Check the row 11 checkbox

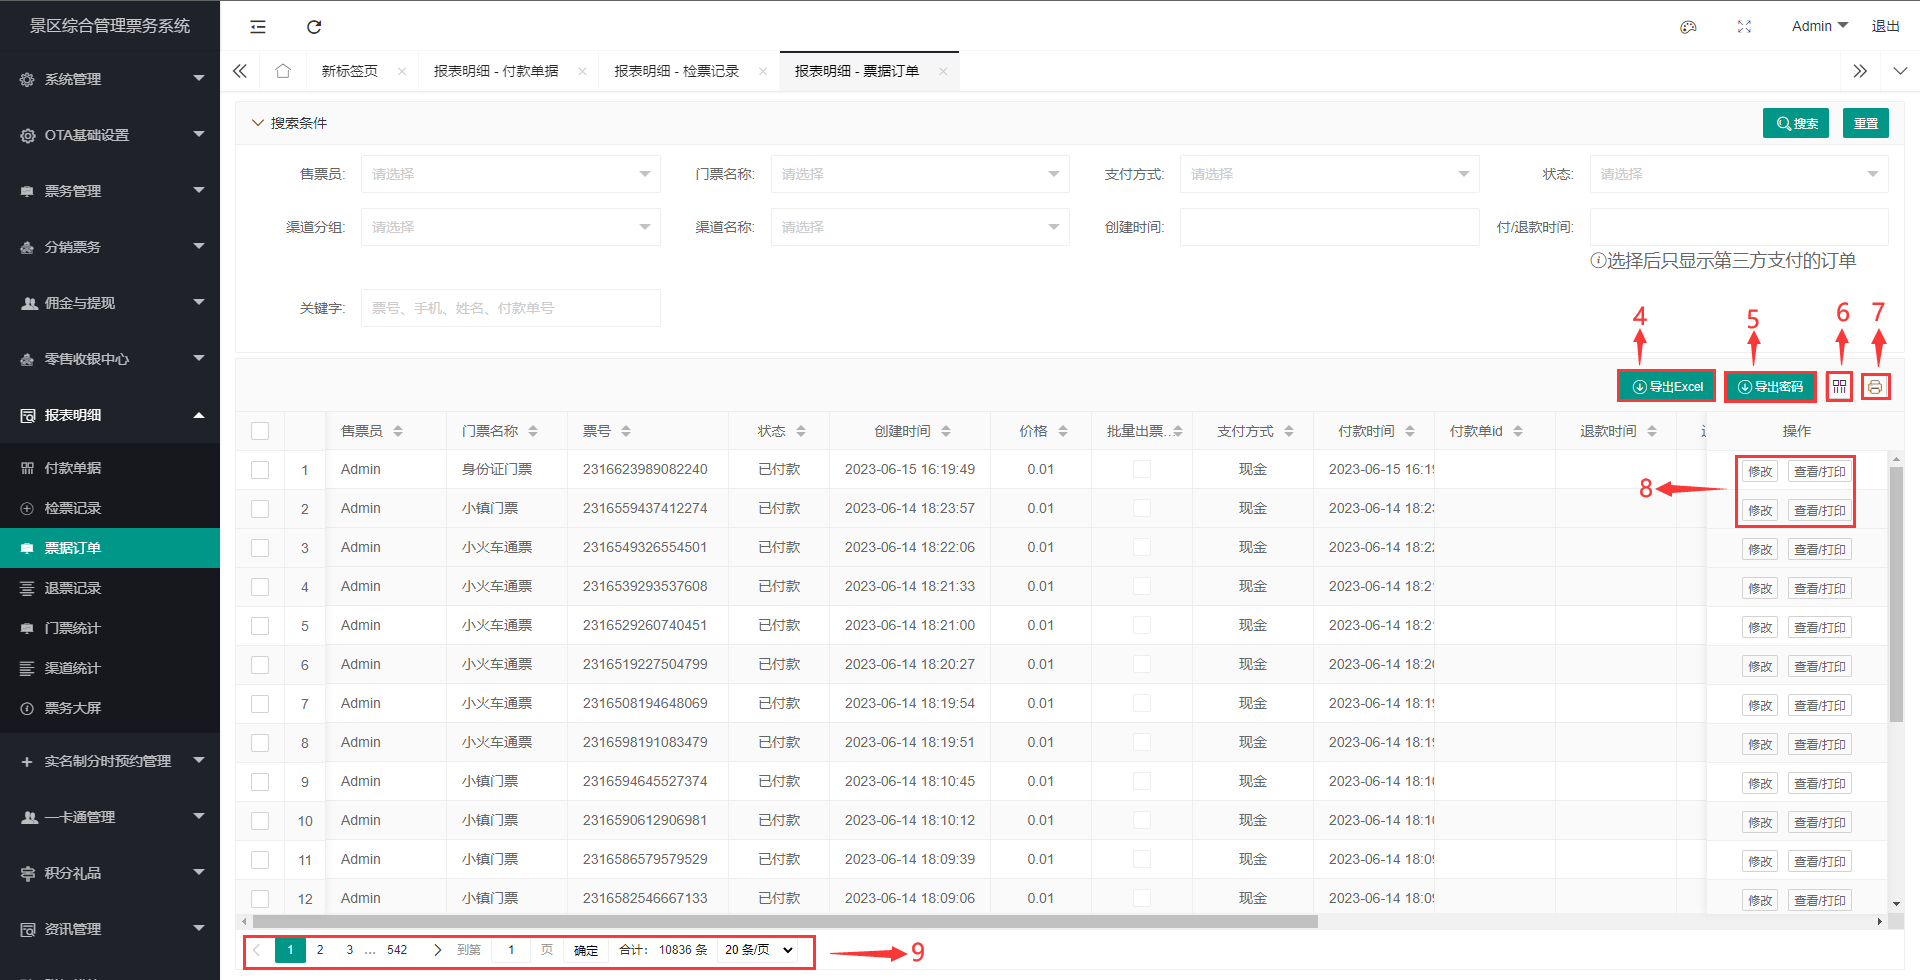(260, 859)
